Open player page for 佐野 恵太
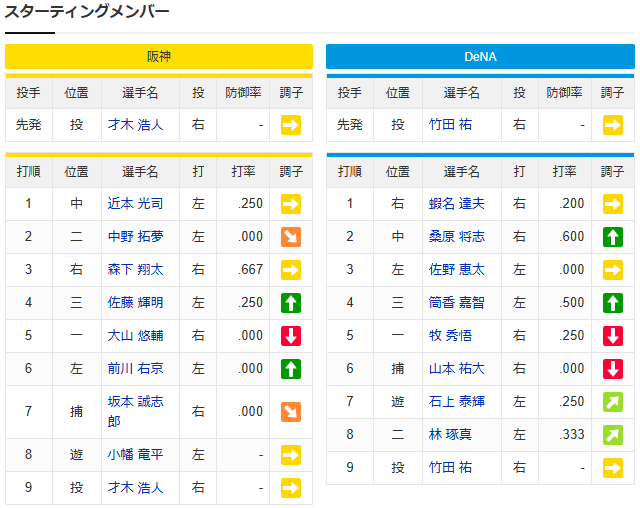This screenshot has height=508, width=640. (457, 269)
